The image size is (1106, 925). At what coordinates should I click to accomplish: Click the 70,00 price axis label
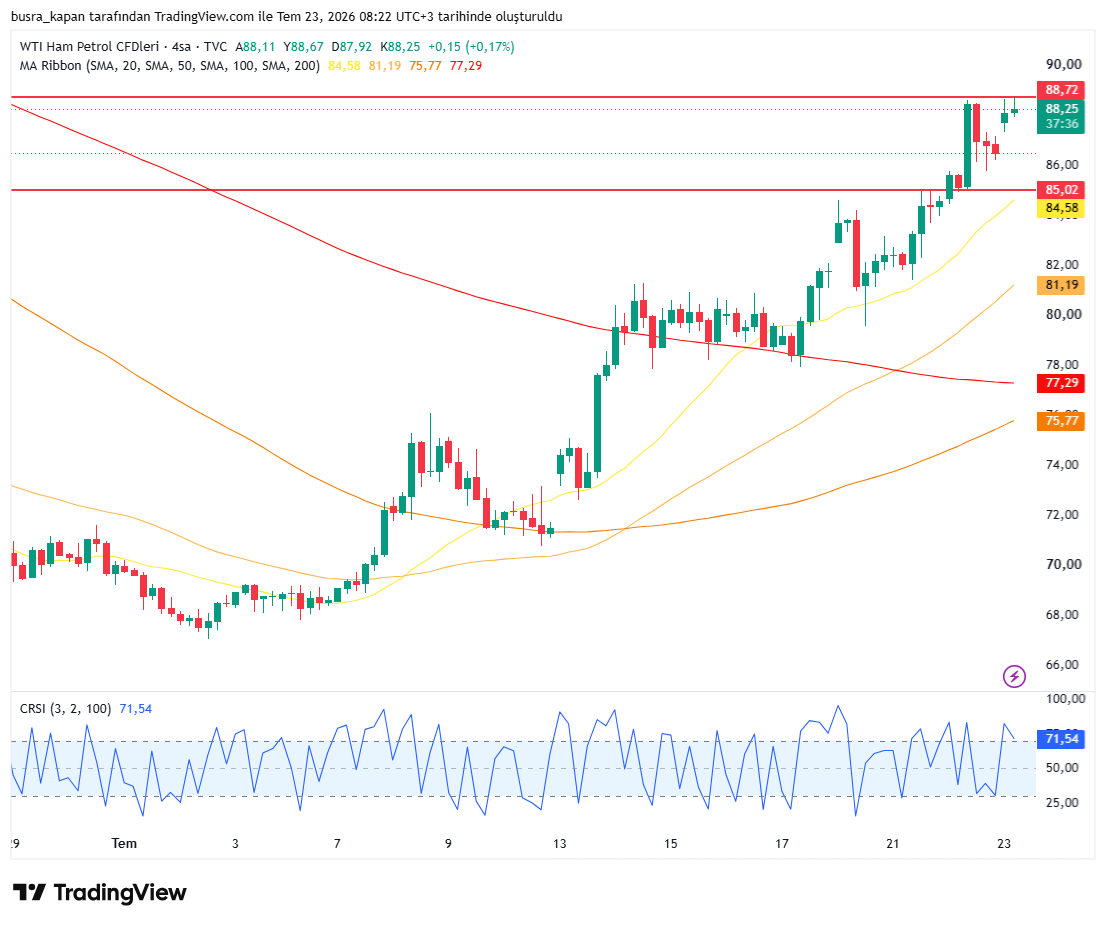(1064, 564)
